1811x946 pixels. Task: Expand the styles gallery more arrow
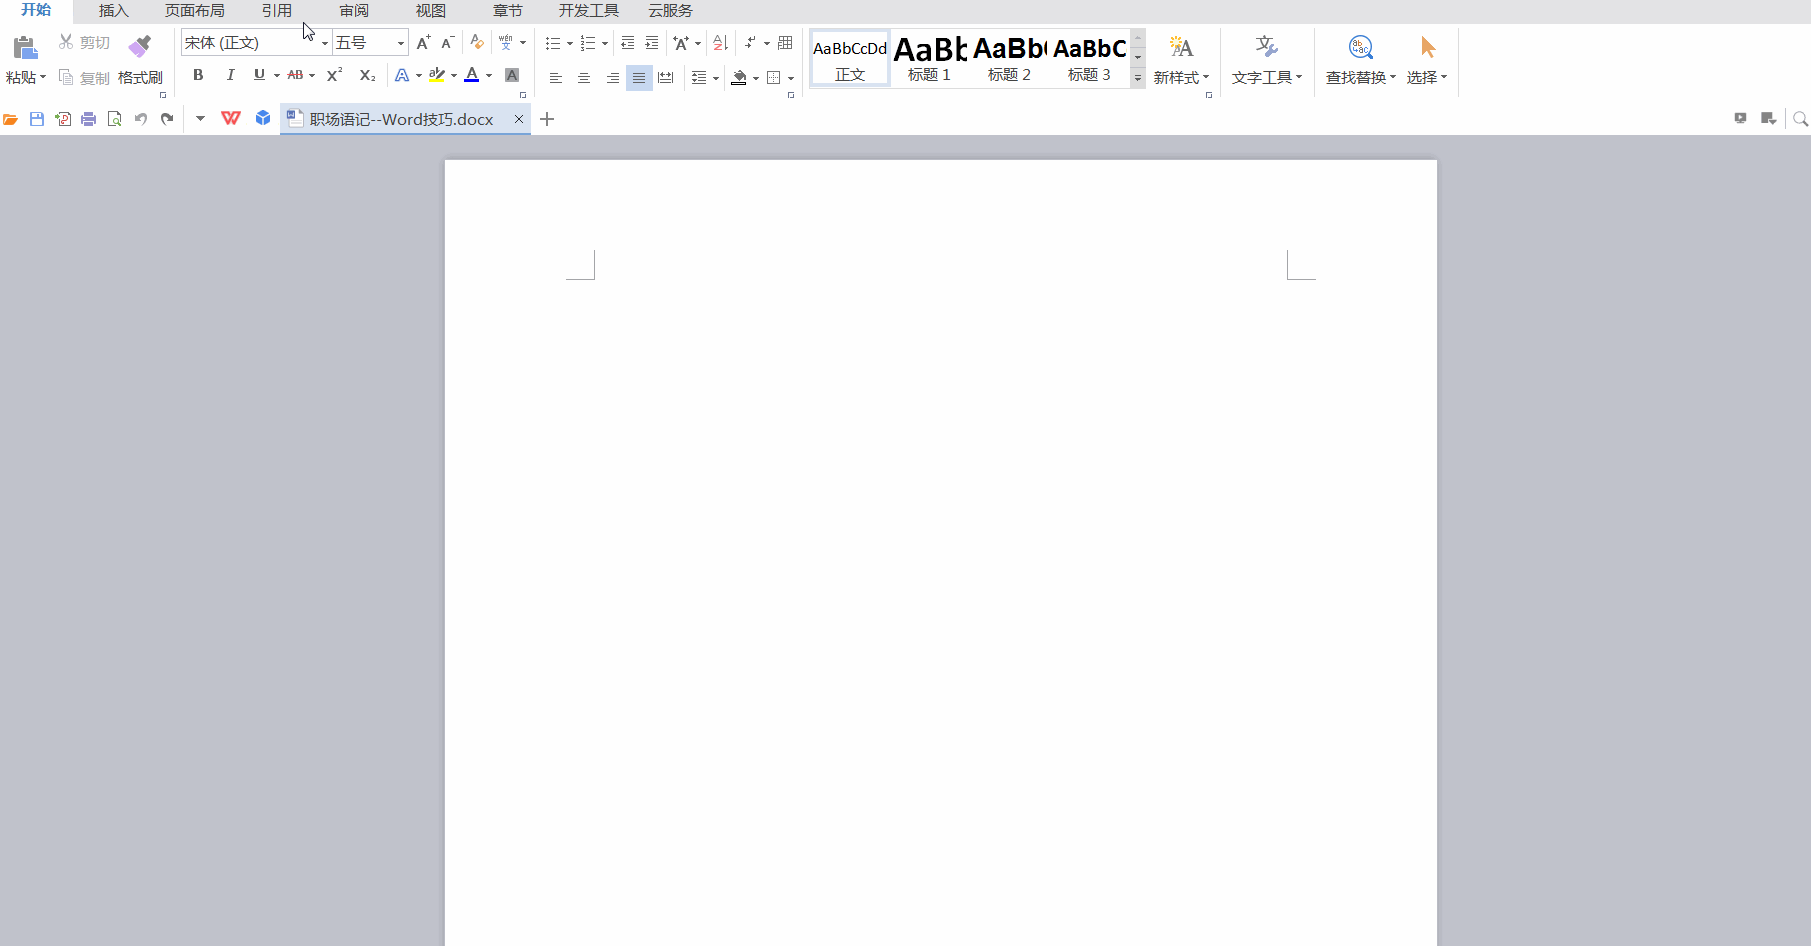pyautogui.click(x=1138, y=78)
